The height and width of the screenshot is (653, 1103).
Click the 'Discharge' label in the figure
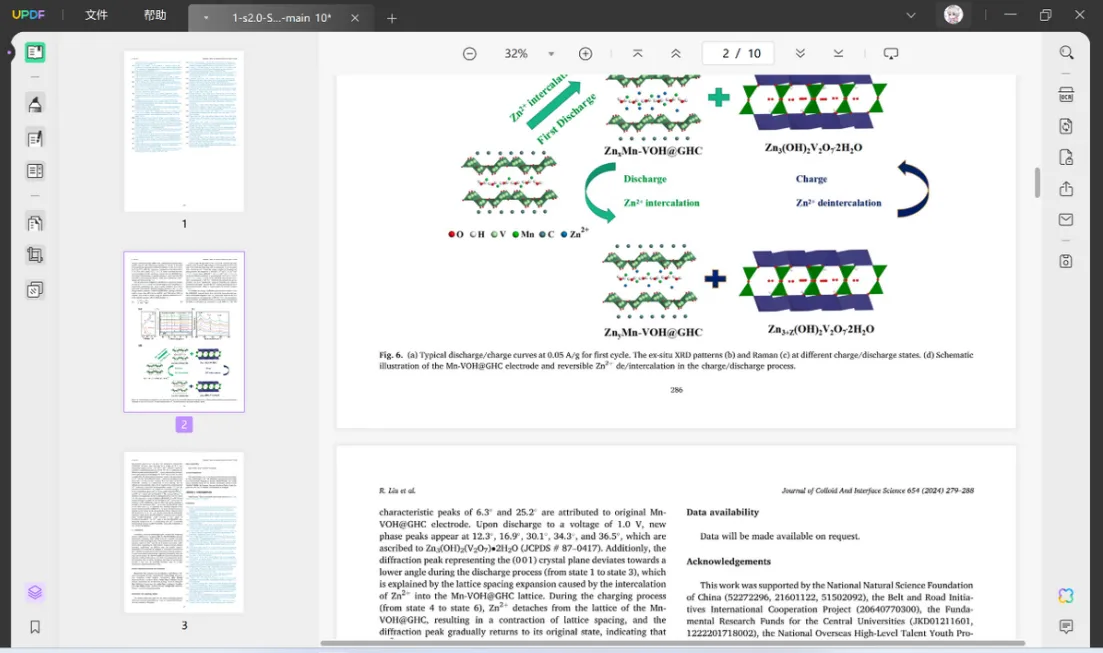point(644,179)
